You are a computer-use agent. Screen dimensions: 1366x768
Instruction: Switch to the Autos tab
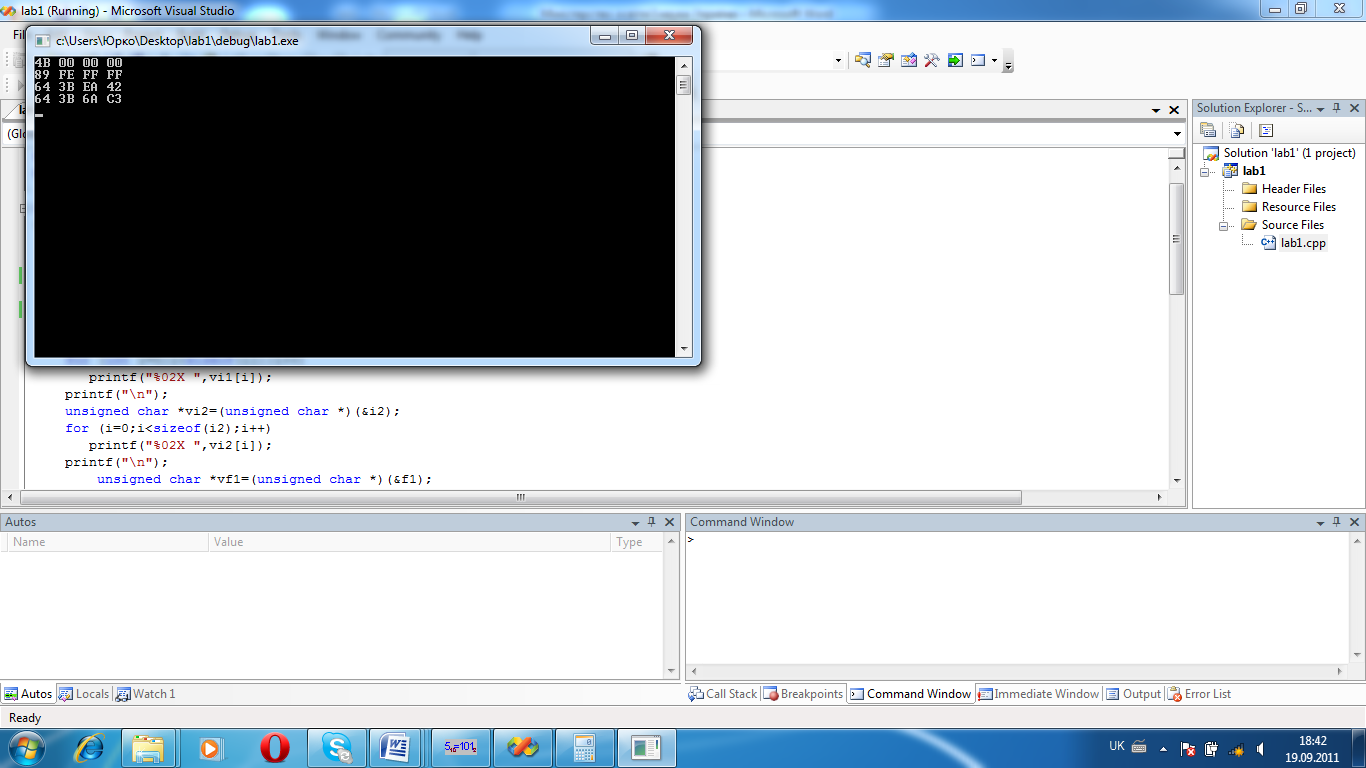[x=28, y=694]
